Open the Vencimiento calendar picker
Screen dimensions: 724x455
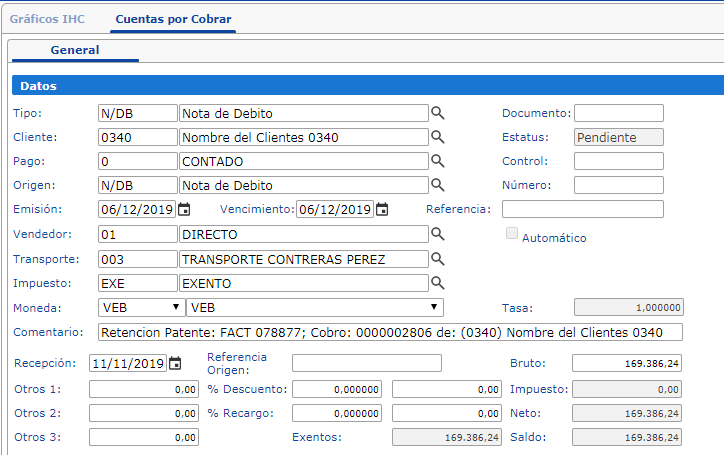pos(381,209)
